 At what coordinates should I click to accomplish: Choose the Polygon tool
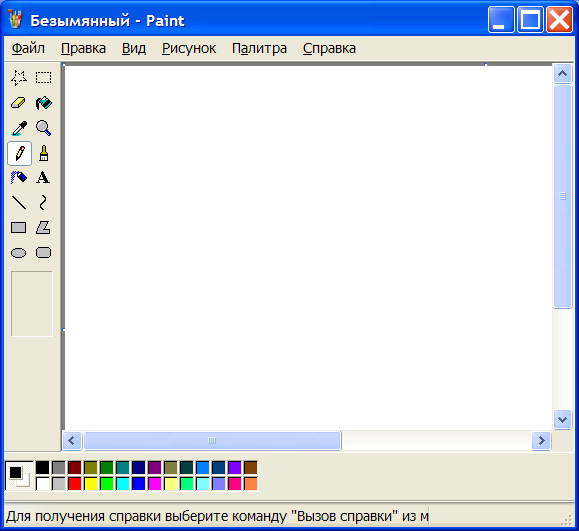coord(44,228)
